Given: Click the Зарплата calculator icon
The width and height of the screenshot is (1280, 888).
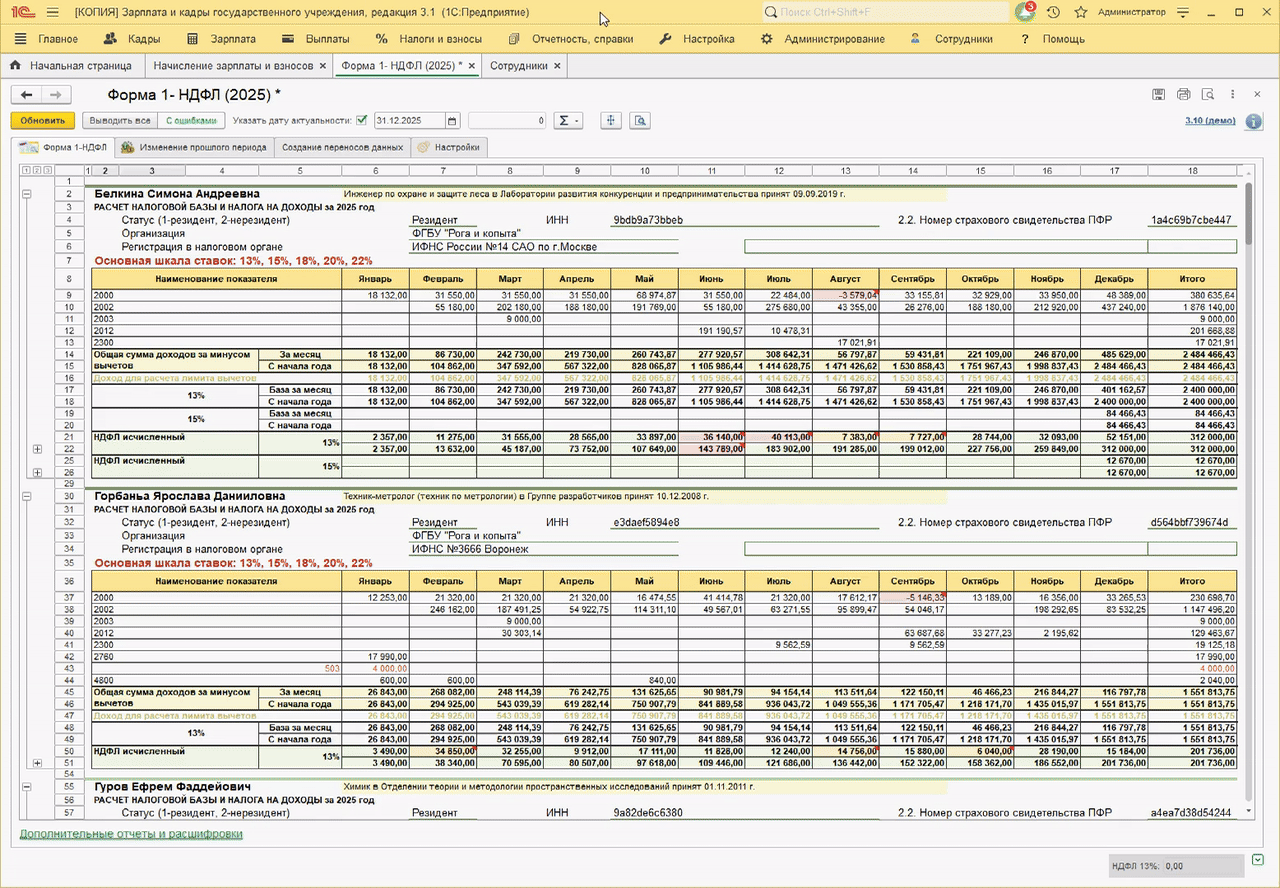Looking at the screenshot, I should point(193,39).
